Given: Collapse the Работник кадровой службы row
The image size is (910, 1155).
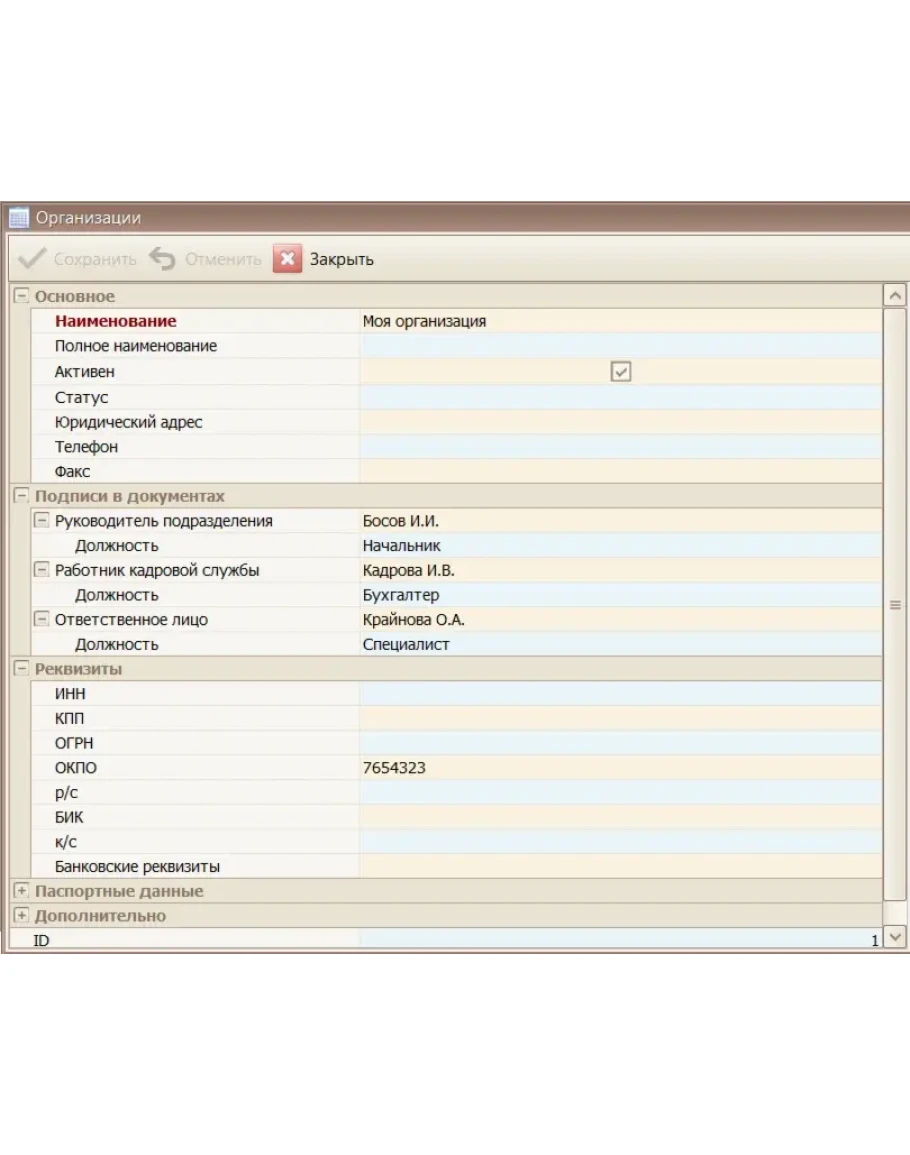Looking at the screenshot, I should [x=41, y=570].
